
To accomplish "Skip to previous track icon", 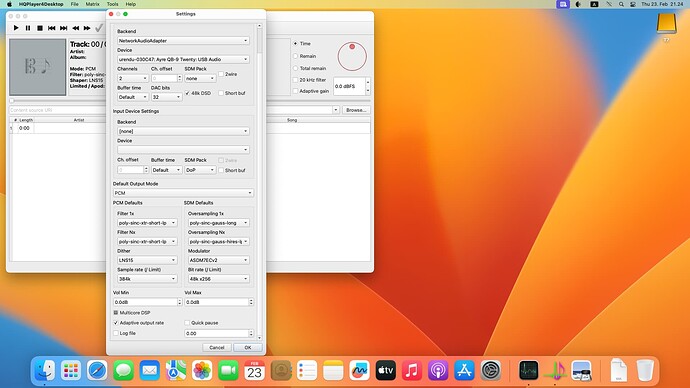I will [x=51, y=28].
